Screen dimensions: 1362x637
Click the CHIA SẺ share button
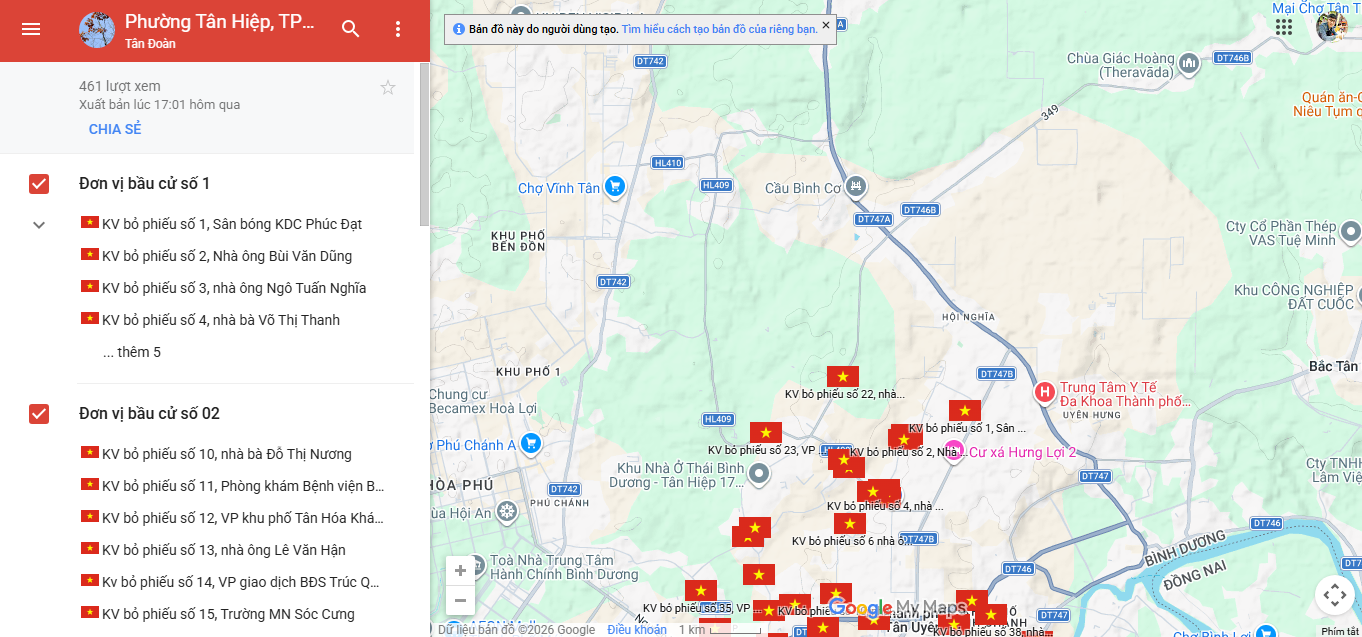115,129
